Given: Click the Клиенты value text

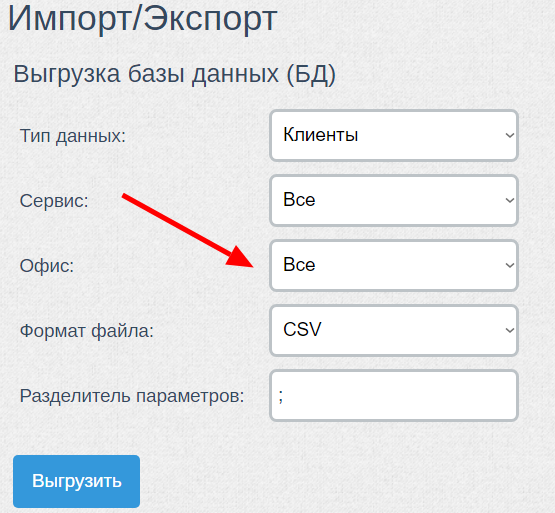Looking at the screenshot, I should point(321,135).
